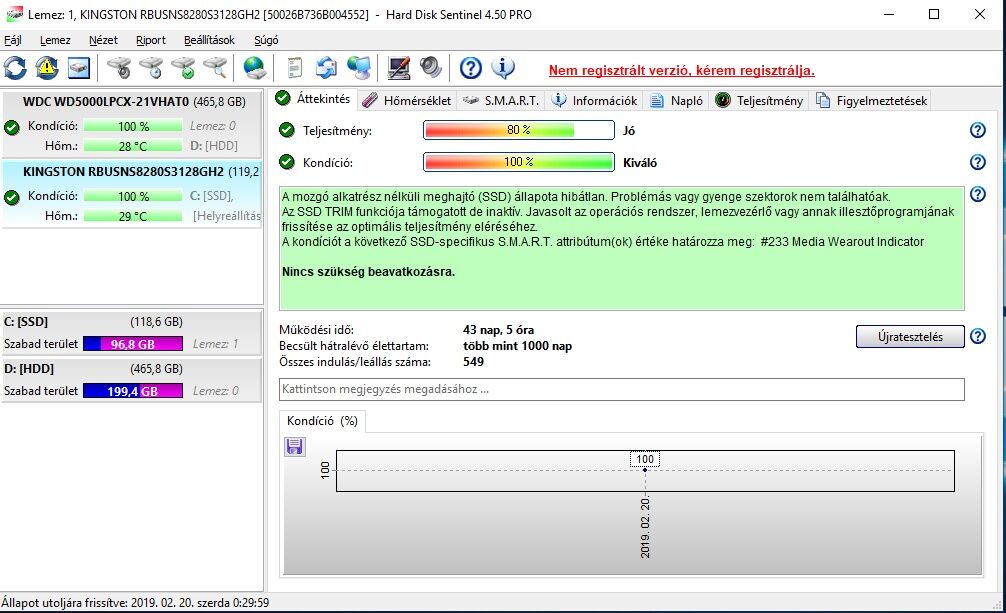
Task: Click the globe with monitor icon
Action: click(359, 67)
